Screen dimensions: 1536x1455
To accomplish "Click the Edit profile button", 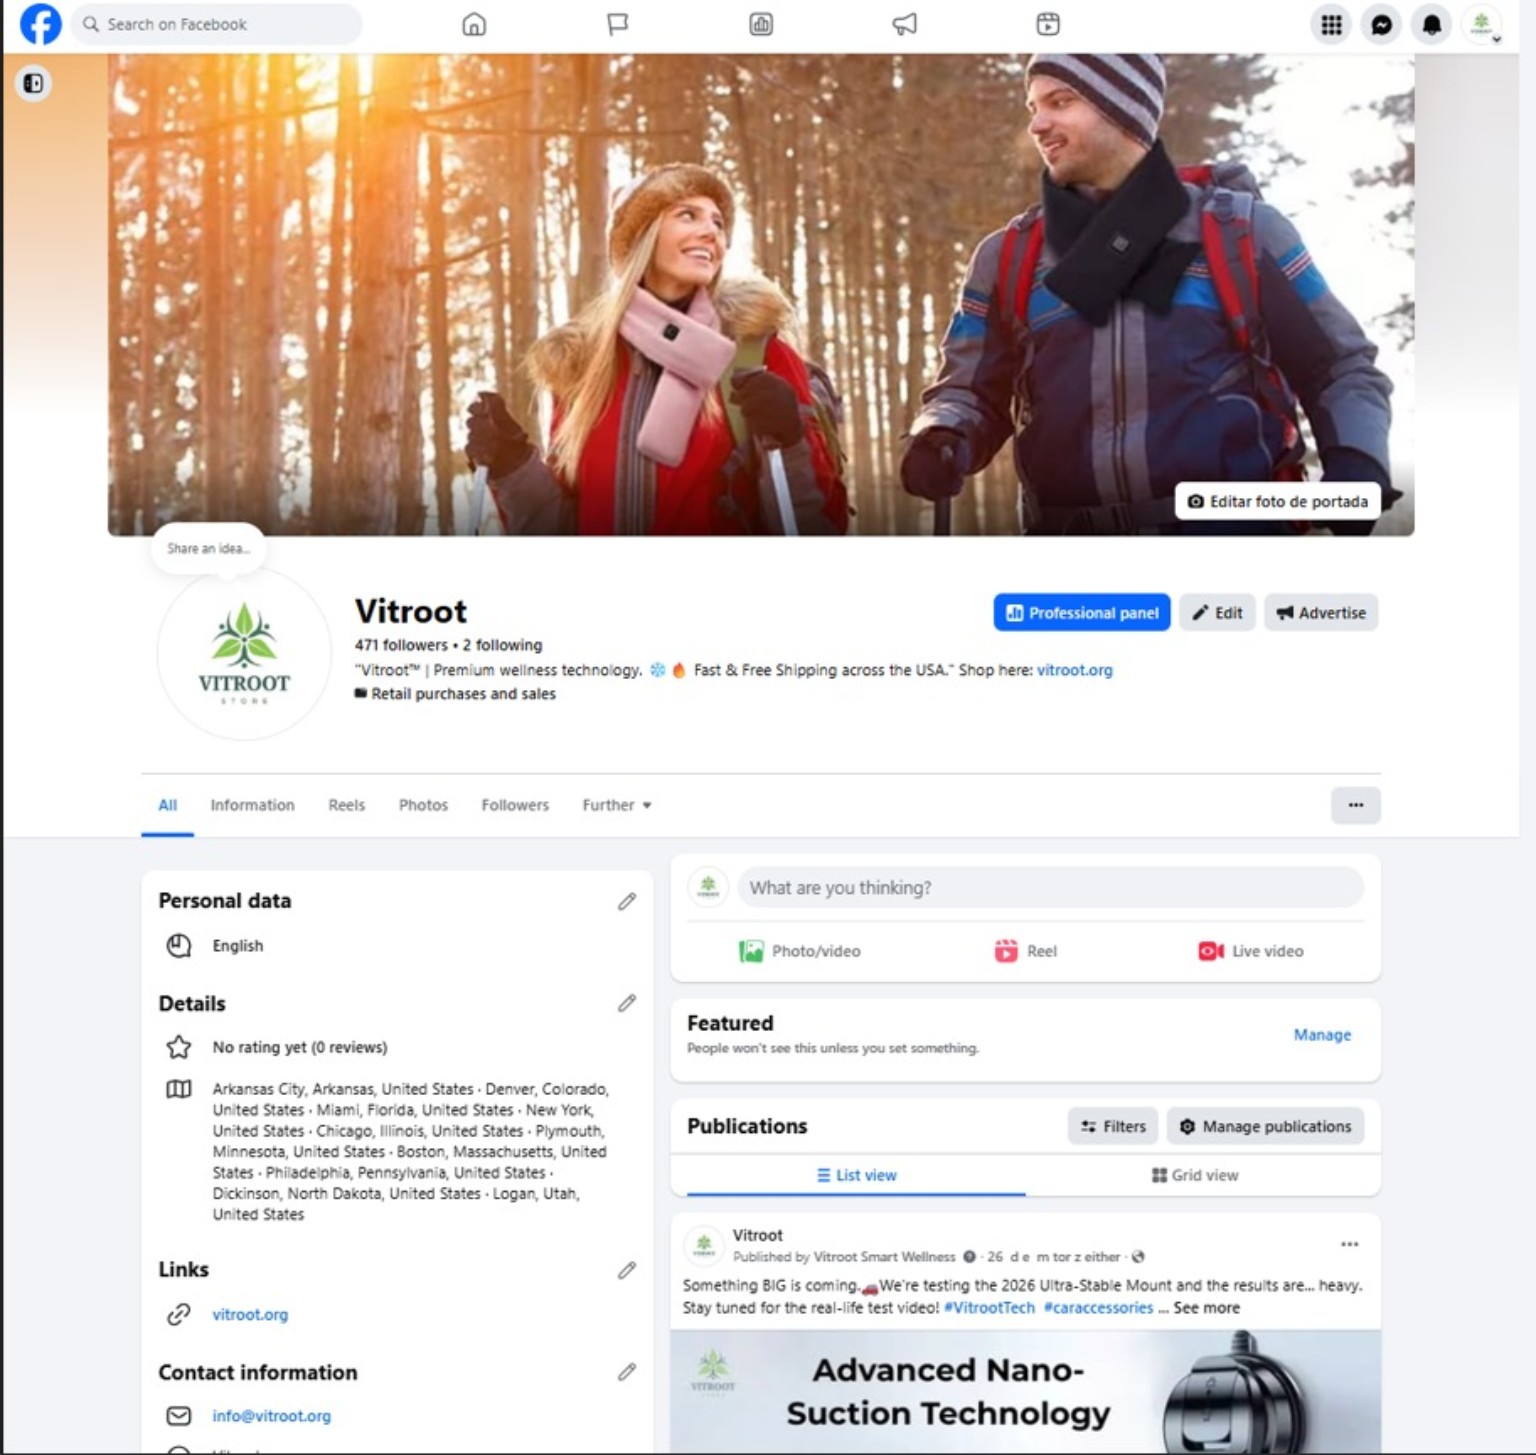I will 1217,613.
